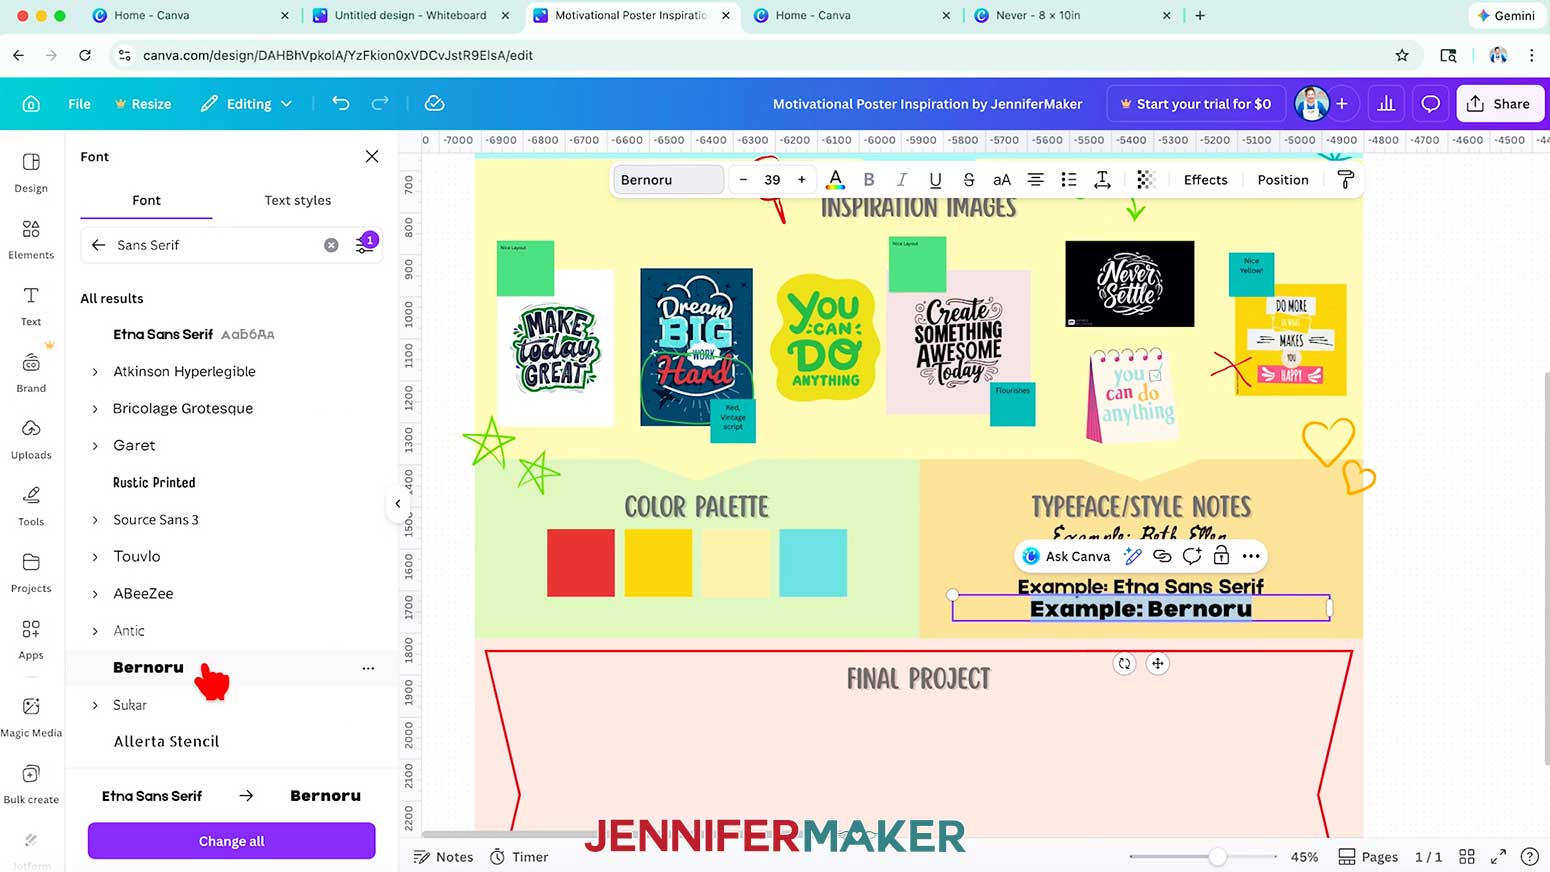Open the Apps sidebar panel
Screen dimensions: 1550x872
tap(31, 640)
